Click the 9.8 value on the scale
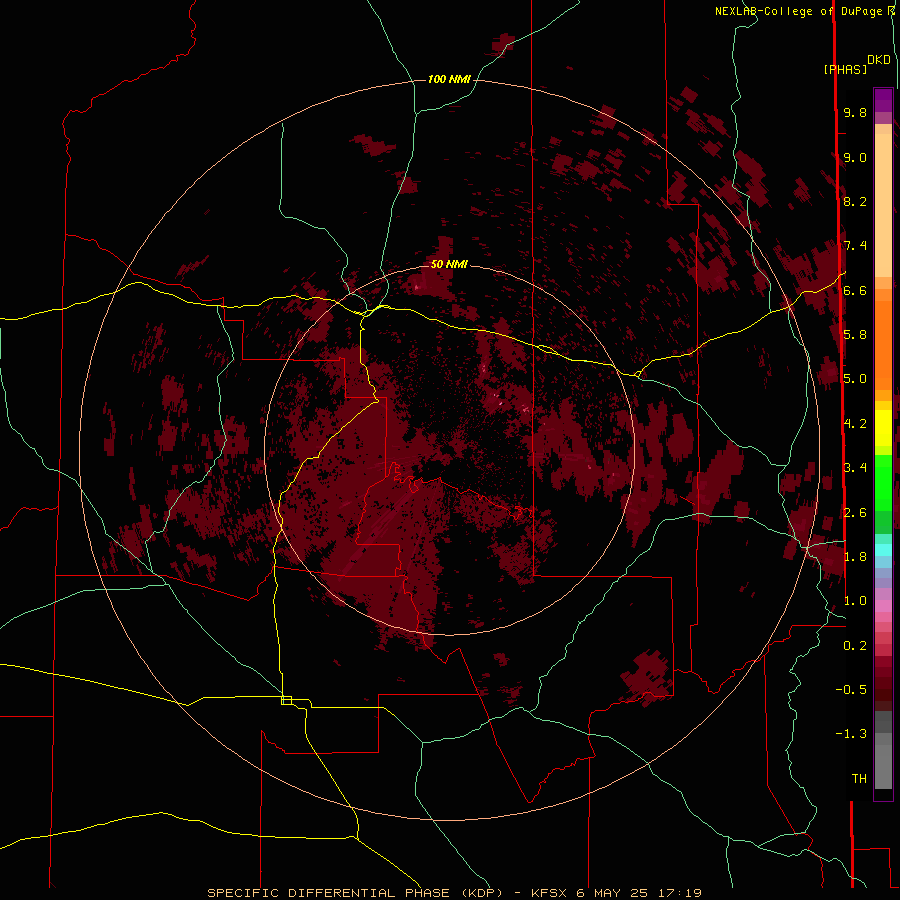Screen dimensions: 900x900 click(x=855, y=112)
